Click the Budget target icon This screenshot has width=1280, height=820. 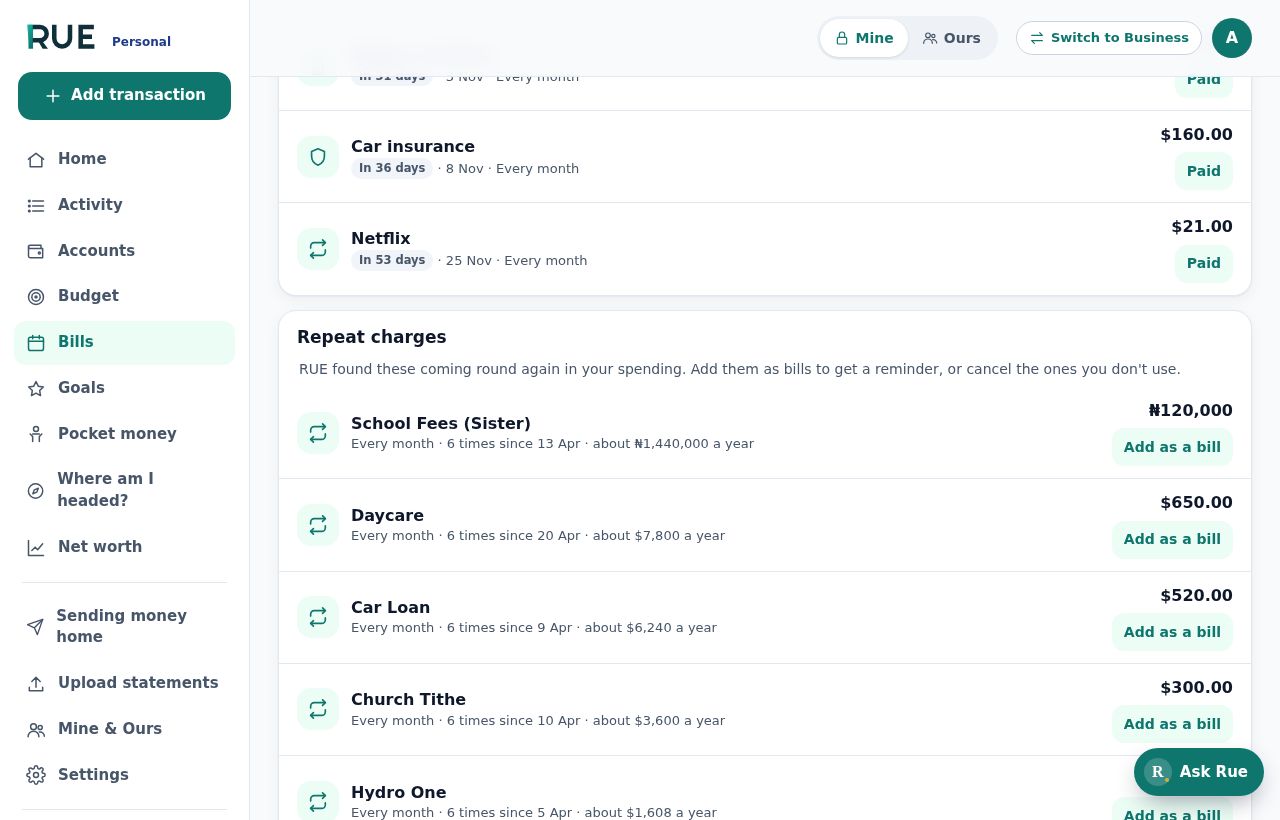(36, 296)
